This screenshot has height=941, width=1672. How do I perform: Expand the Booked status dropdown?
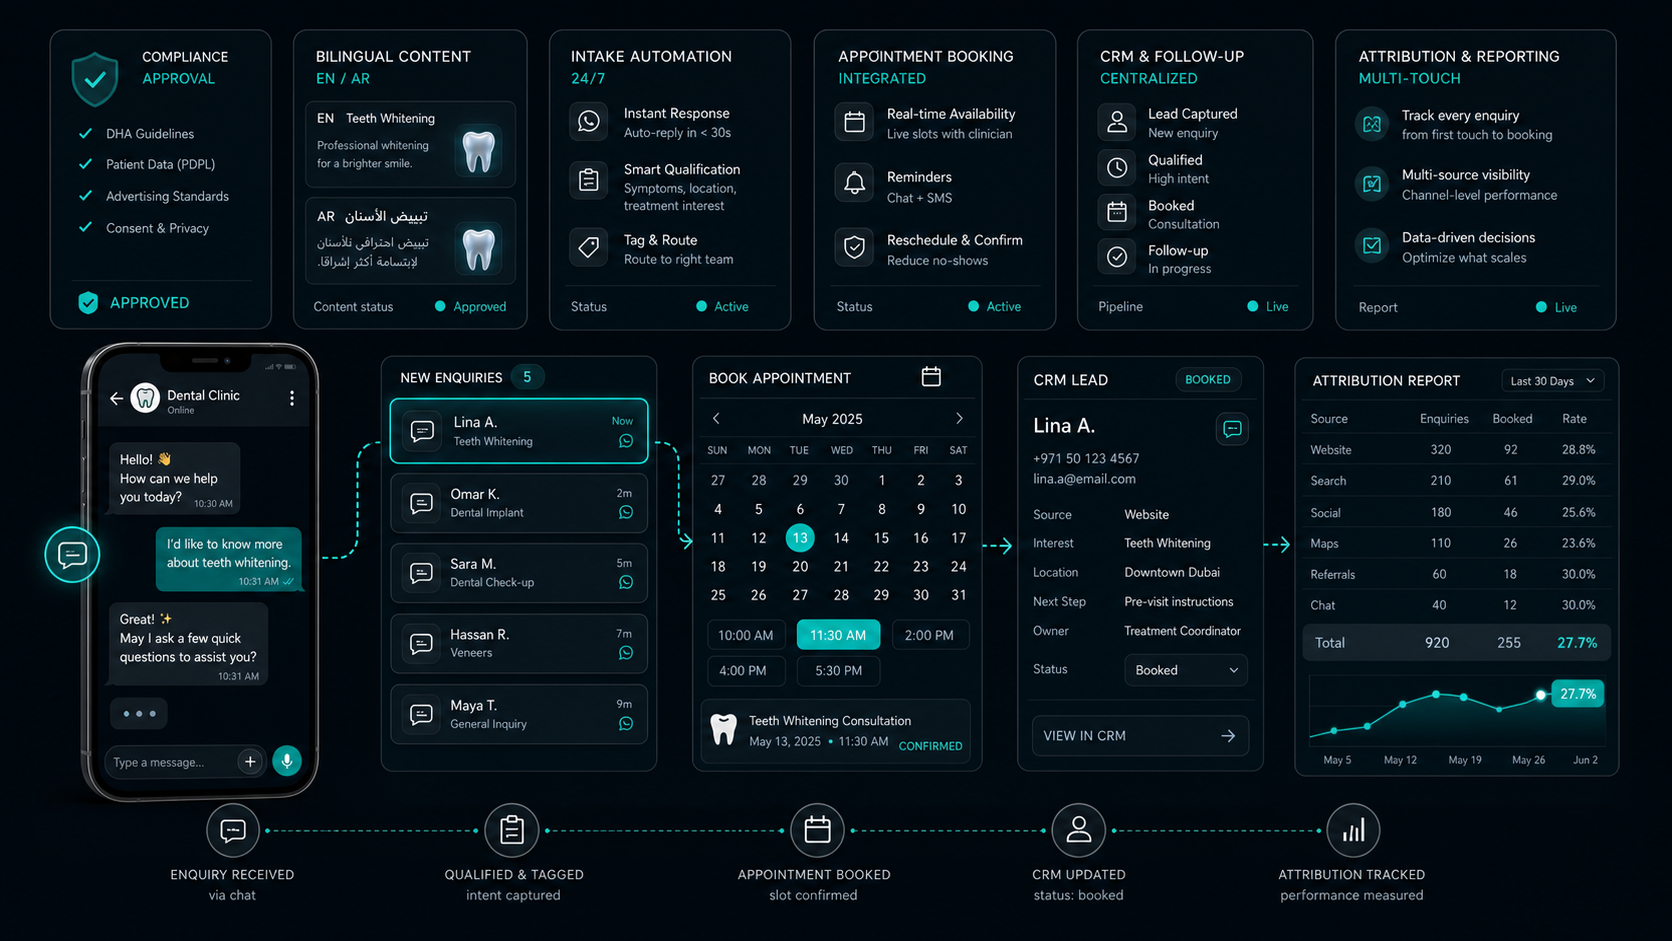(1186, 670)
